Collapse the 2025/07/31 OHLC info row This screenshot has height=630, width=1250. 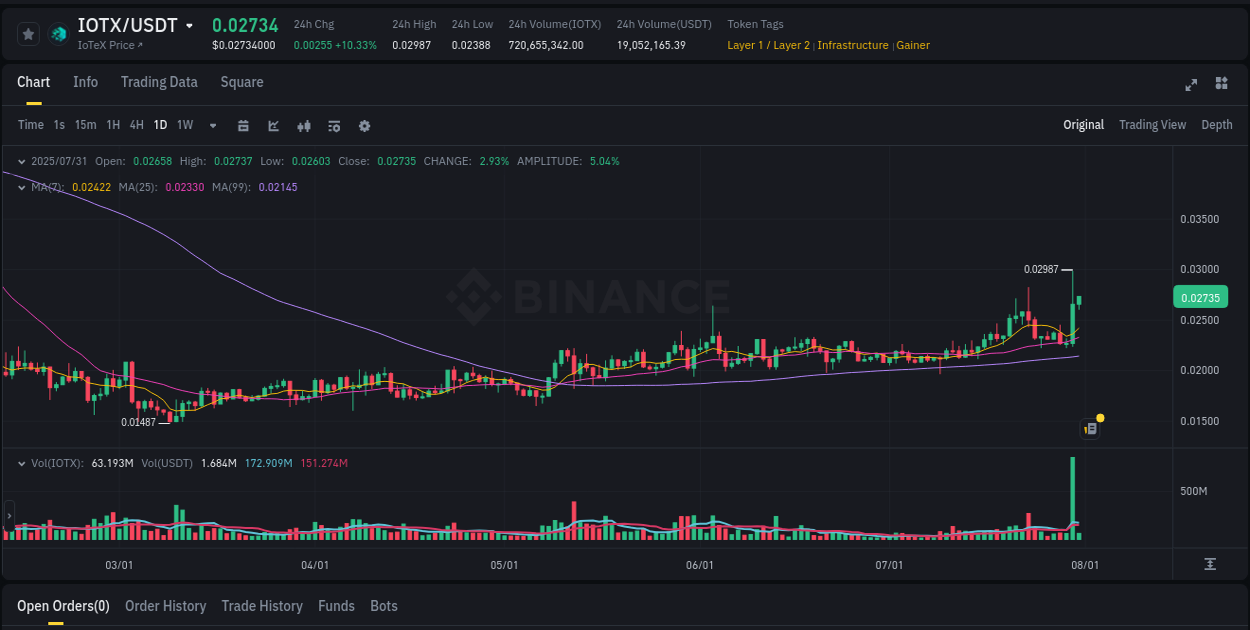(x=21, y=160)
